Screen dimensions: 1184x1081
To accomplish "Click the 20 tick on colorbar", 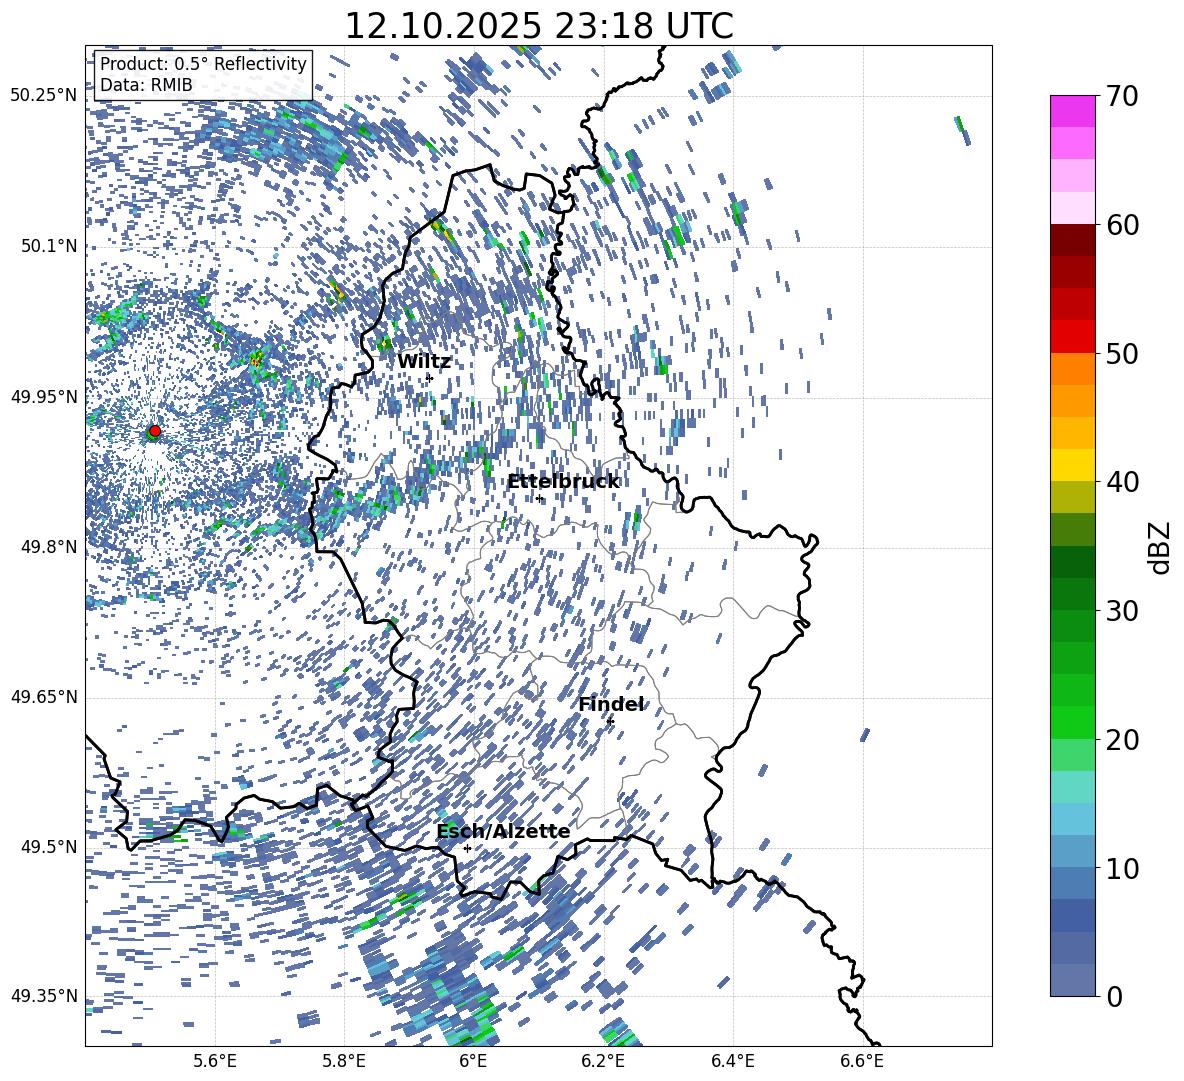I will click(1122, 740).
